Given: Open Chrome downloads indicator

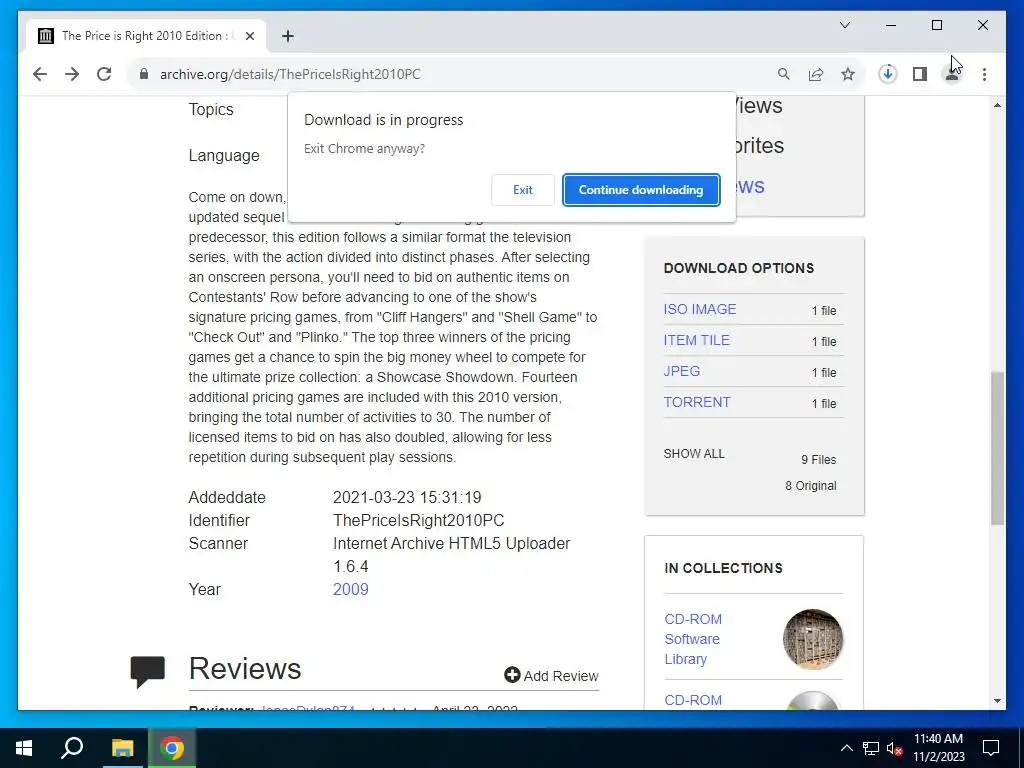Looking at the screenshot, I should [888, 74].
